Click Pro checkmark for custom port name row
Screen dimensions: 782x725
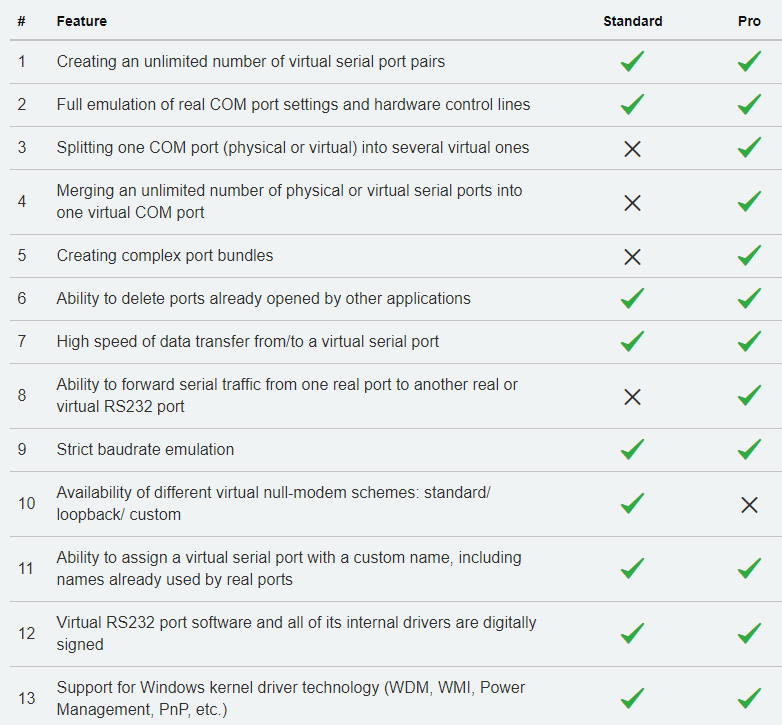[x=749, y=568]
